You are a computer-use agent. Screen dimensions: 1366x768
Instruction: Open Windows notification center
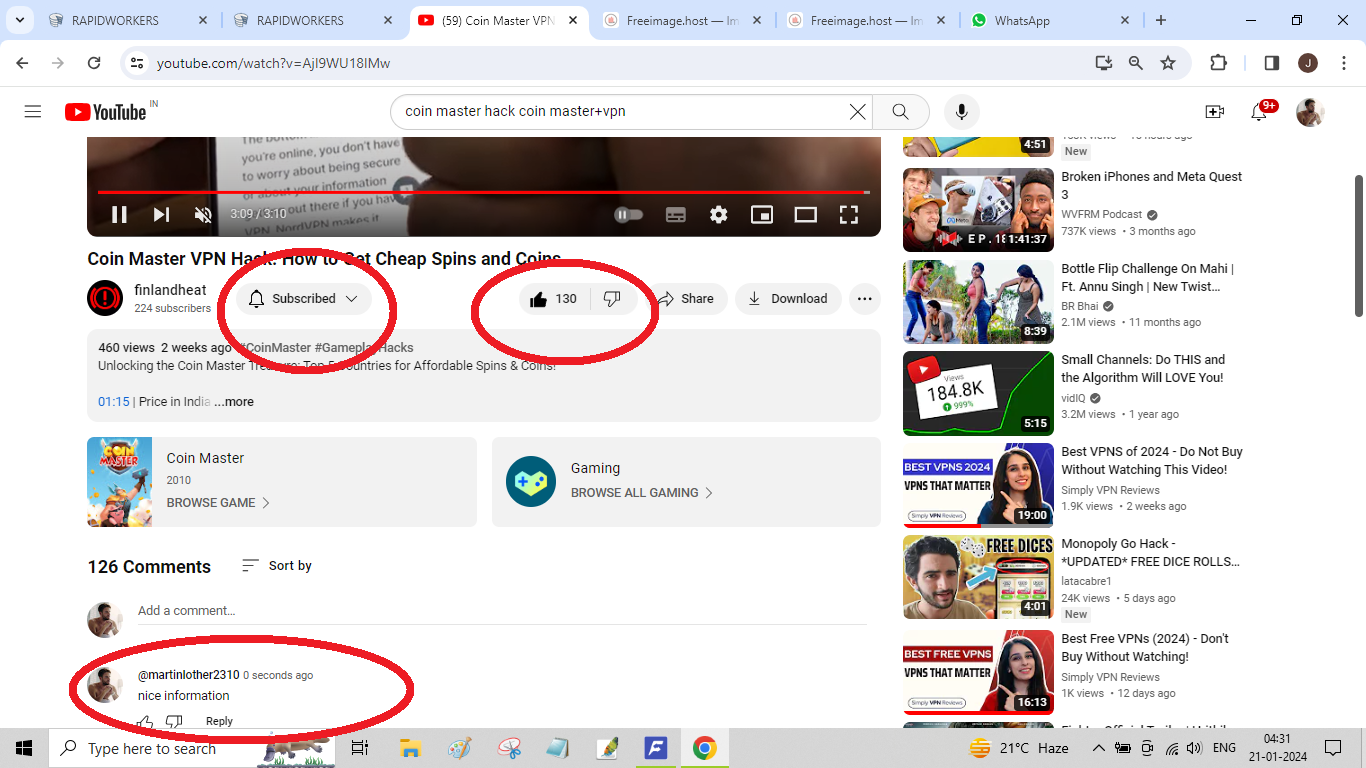(1333, 748)
